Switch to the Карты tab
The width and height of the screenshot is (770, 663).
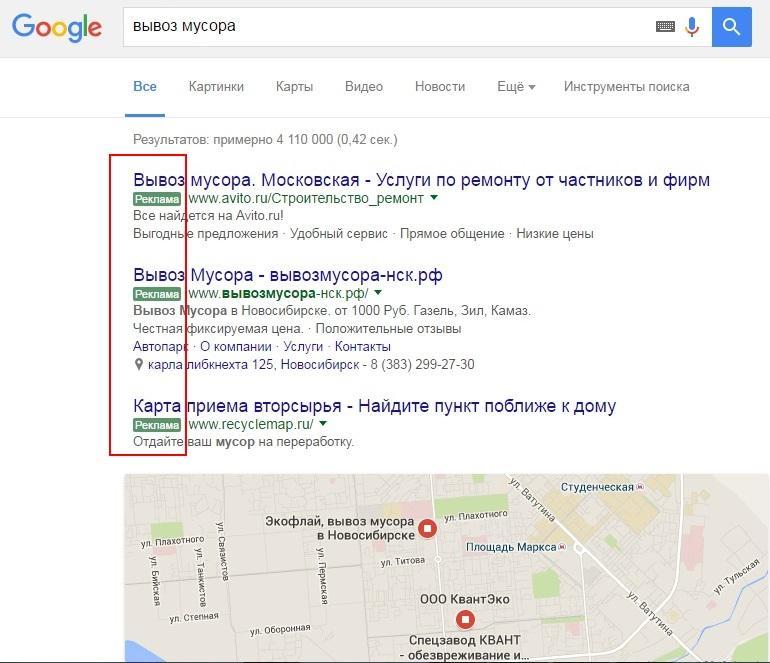[294, 87]
